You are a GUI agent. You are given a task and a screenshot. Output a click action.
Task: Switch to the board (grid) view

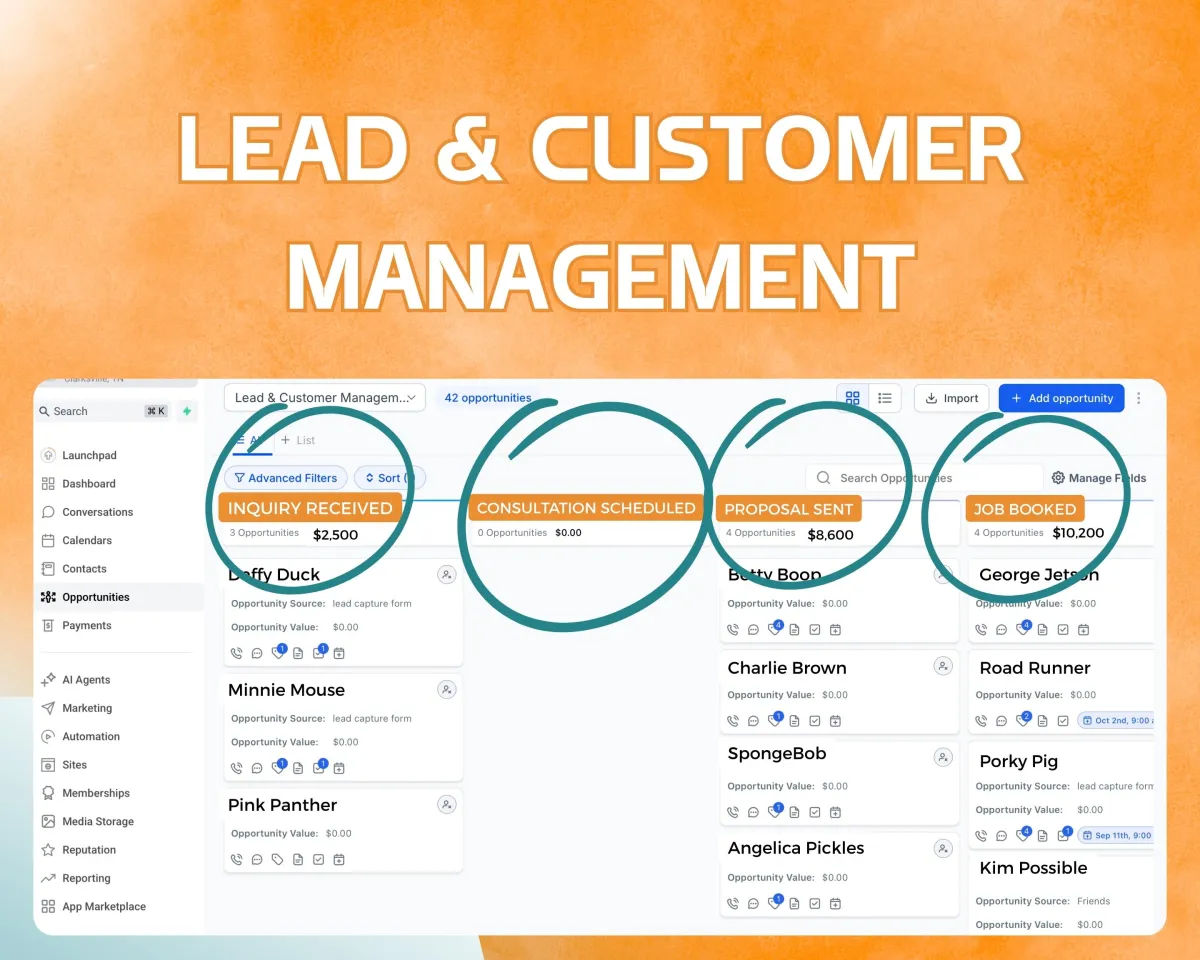point(852,398)
